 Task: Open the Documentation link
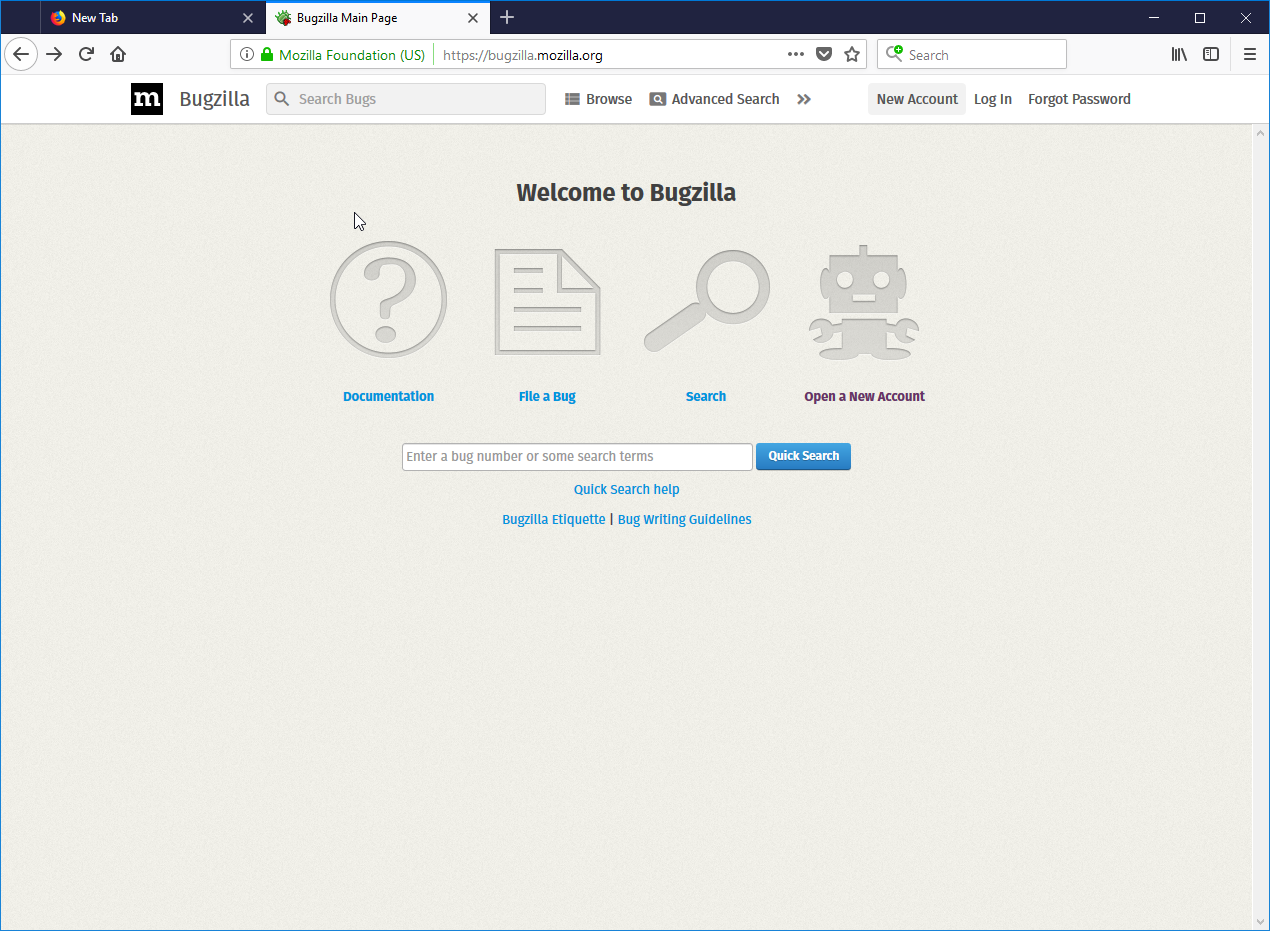tap(389, 396)
